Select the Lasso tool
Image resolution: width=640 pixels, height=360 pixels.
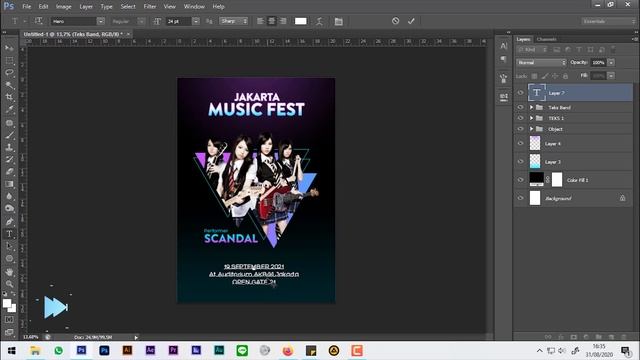tap(9, 73)
